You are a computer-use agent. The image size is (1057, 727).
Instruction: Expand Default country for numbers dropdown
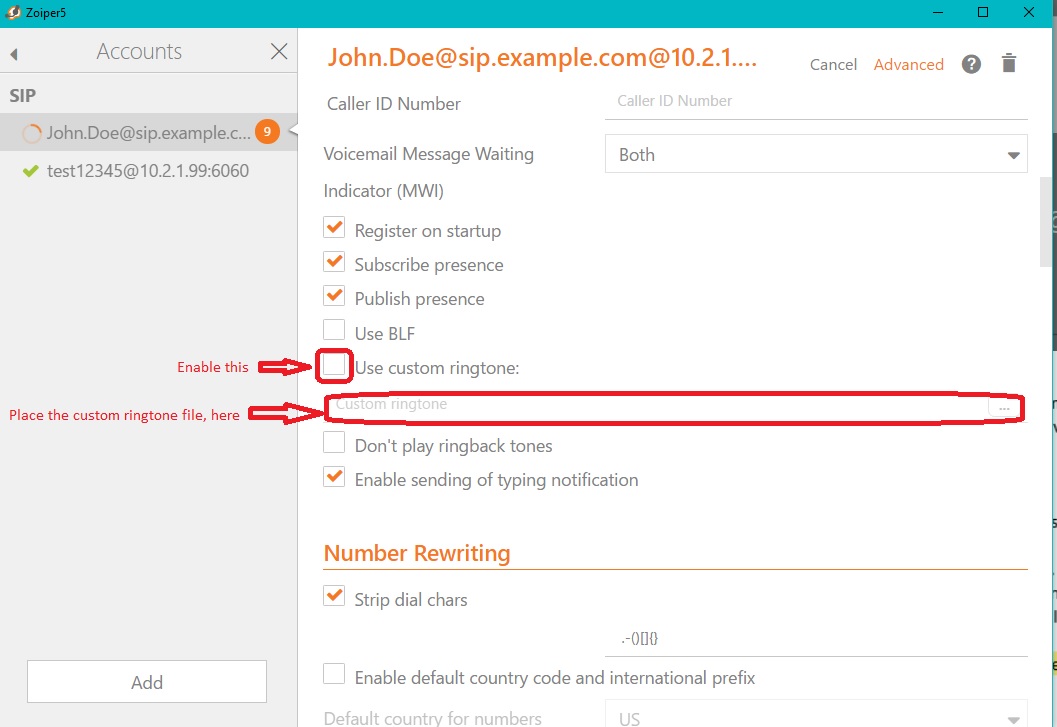(x=815, y=716)
